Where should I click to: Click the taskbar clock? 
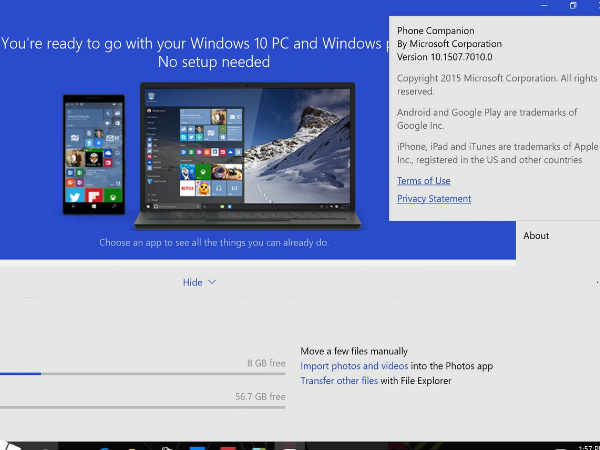tap(588, 445)
